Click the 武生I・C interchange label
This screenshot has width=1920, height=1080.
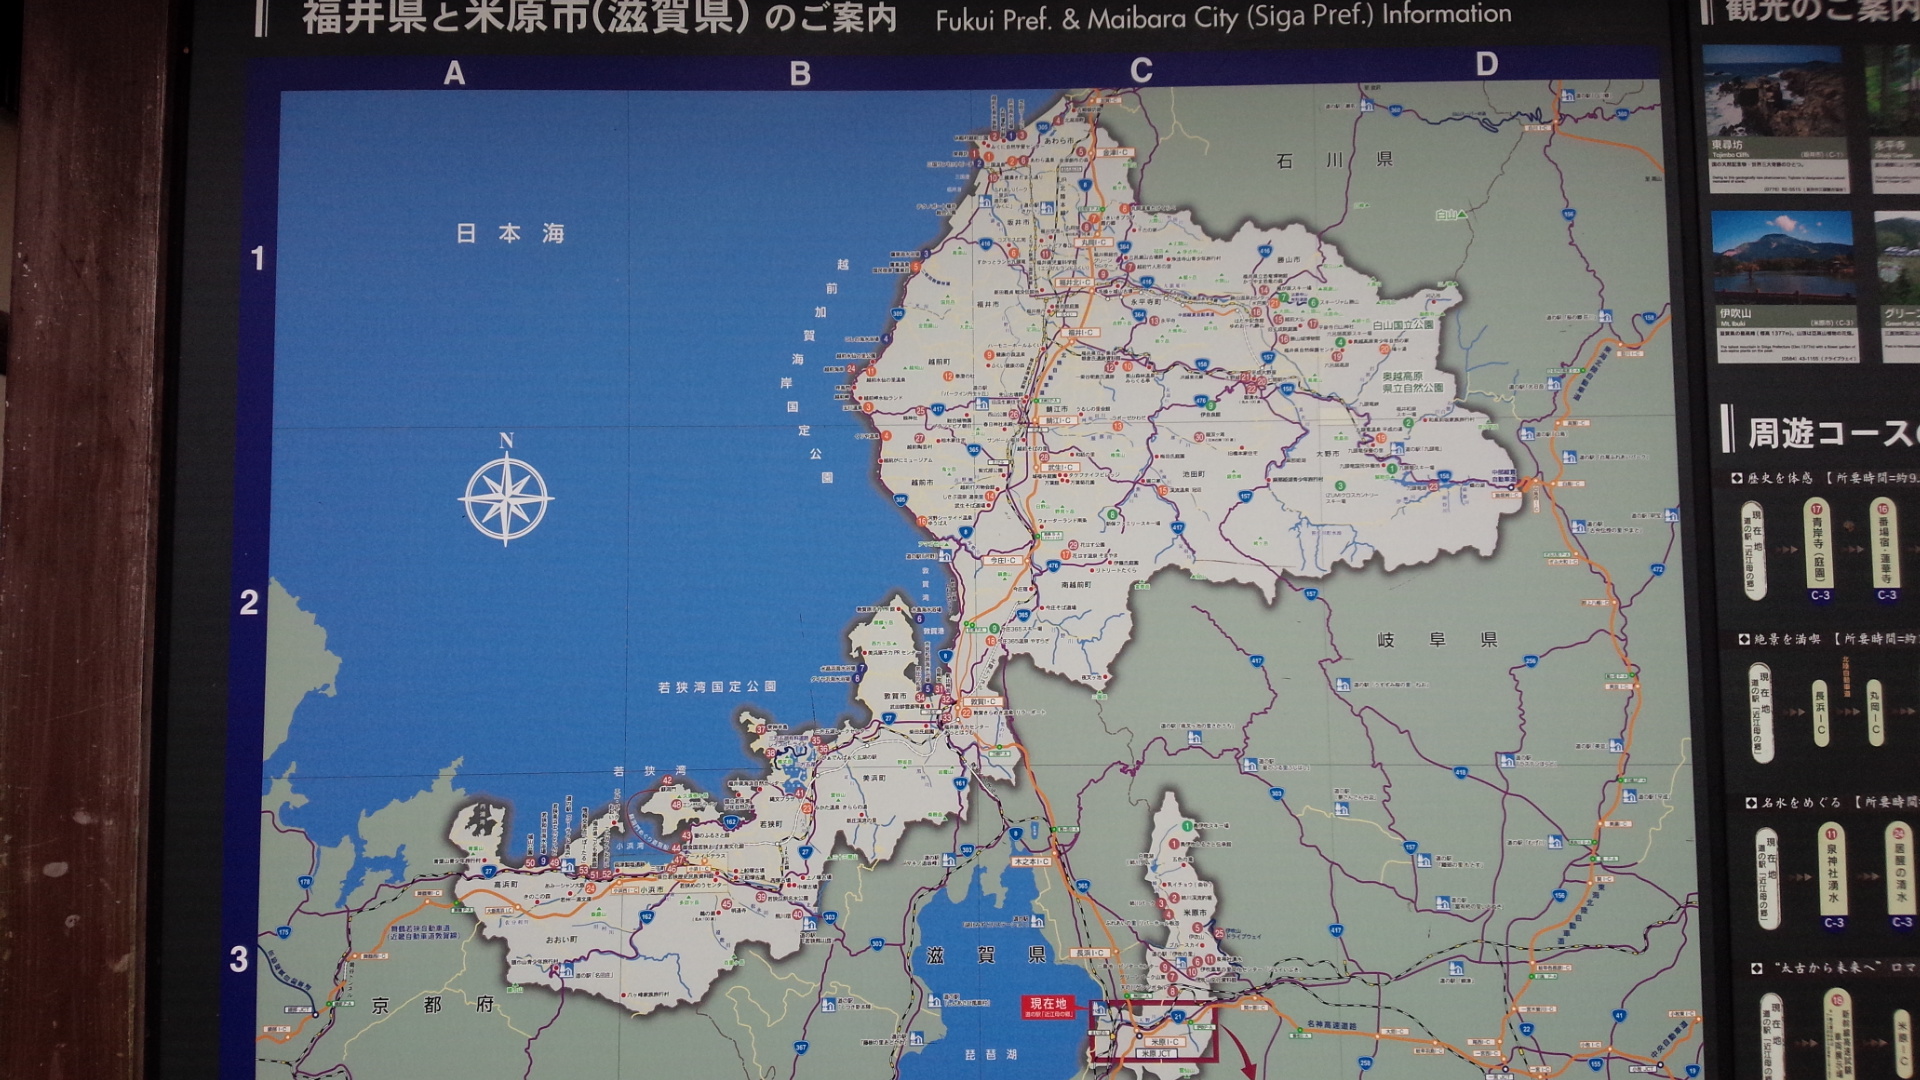click(1060, 467)
